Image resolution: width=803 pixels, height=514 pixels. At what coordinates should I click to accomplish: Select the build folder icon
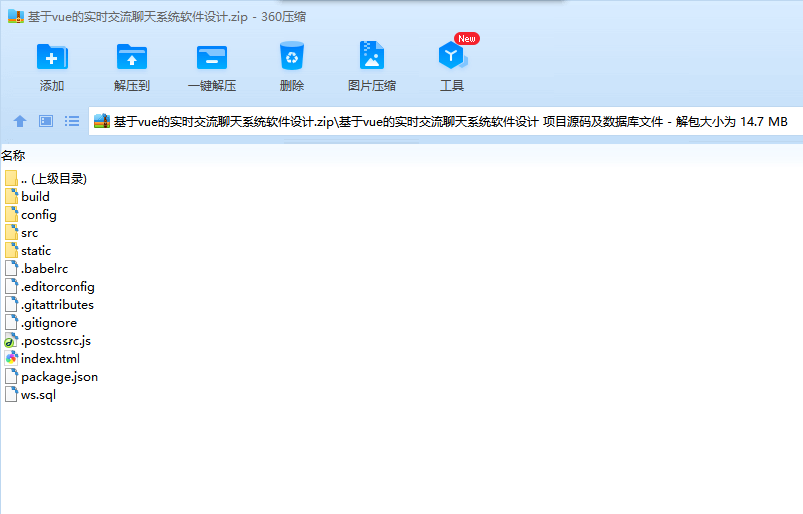[x=11, y=196]
